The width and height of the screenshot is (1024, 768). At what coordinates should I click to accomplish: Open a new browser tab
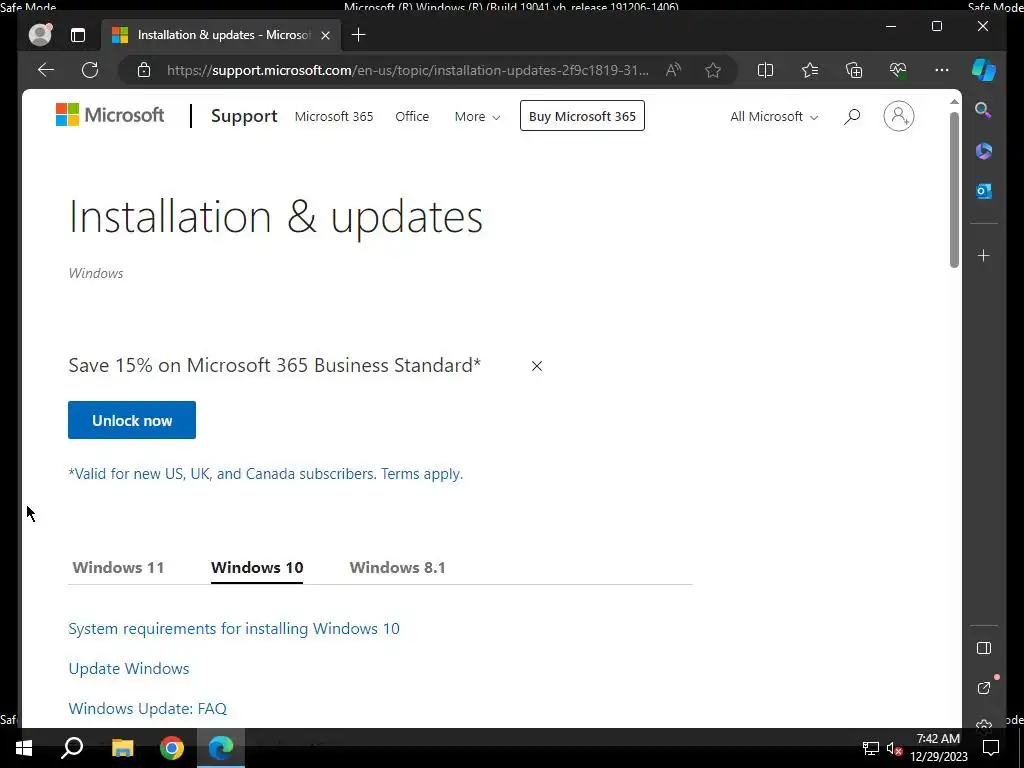tap(359, 35)
